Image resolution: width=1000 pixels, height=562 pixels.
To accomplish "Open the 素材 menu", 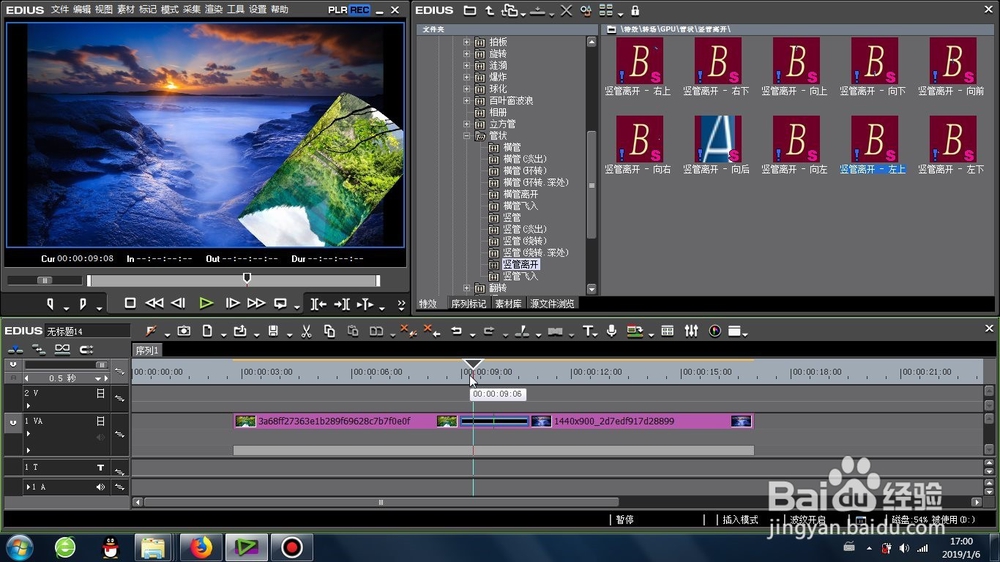I will coord(126,10).
